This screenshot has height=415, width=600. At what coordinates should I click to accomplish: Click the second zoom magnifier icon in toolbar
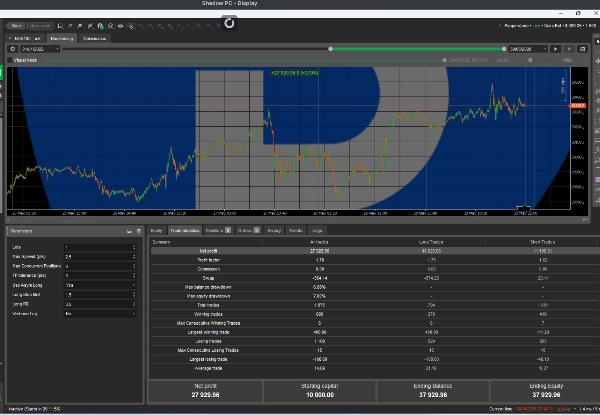point(80,26)
